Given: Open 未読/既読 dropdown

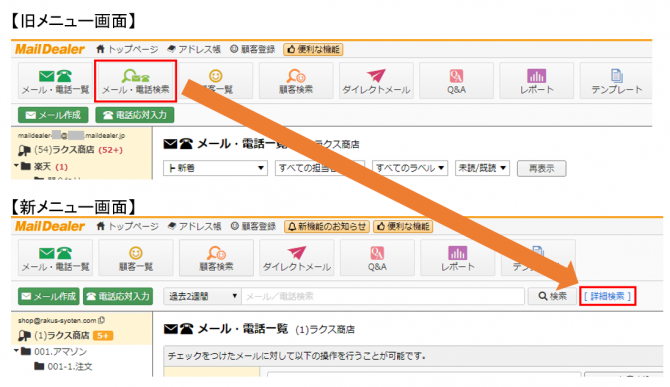Looking at the screenshot, I should click(482, 168).
